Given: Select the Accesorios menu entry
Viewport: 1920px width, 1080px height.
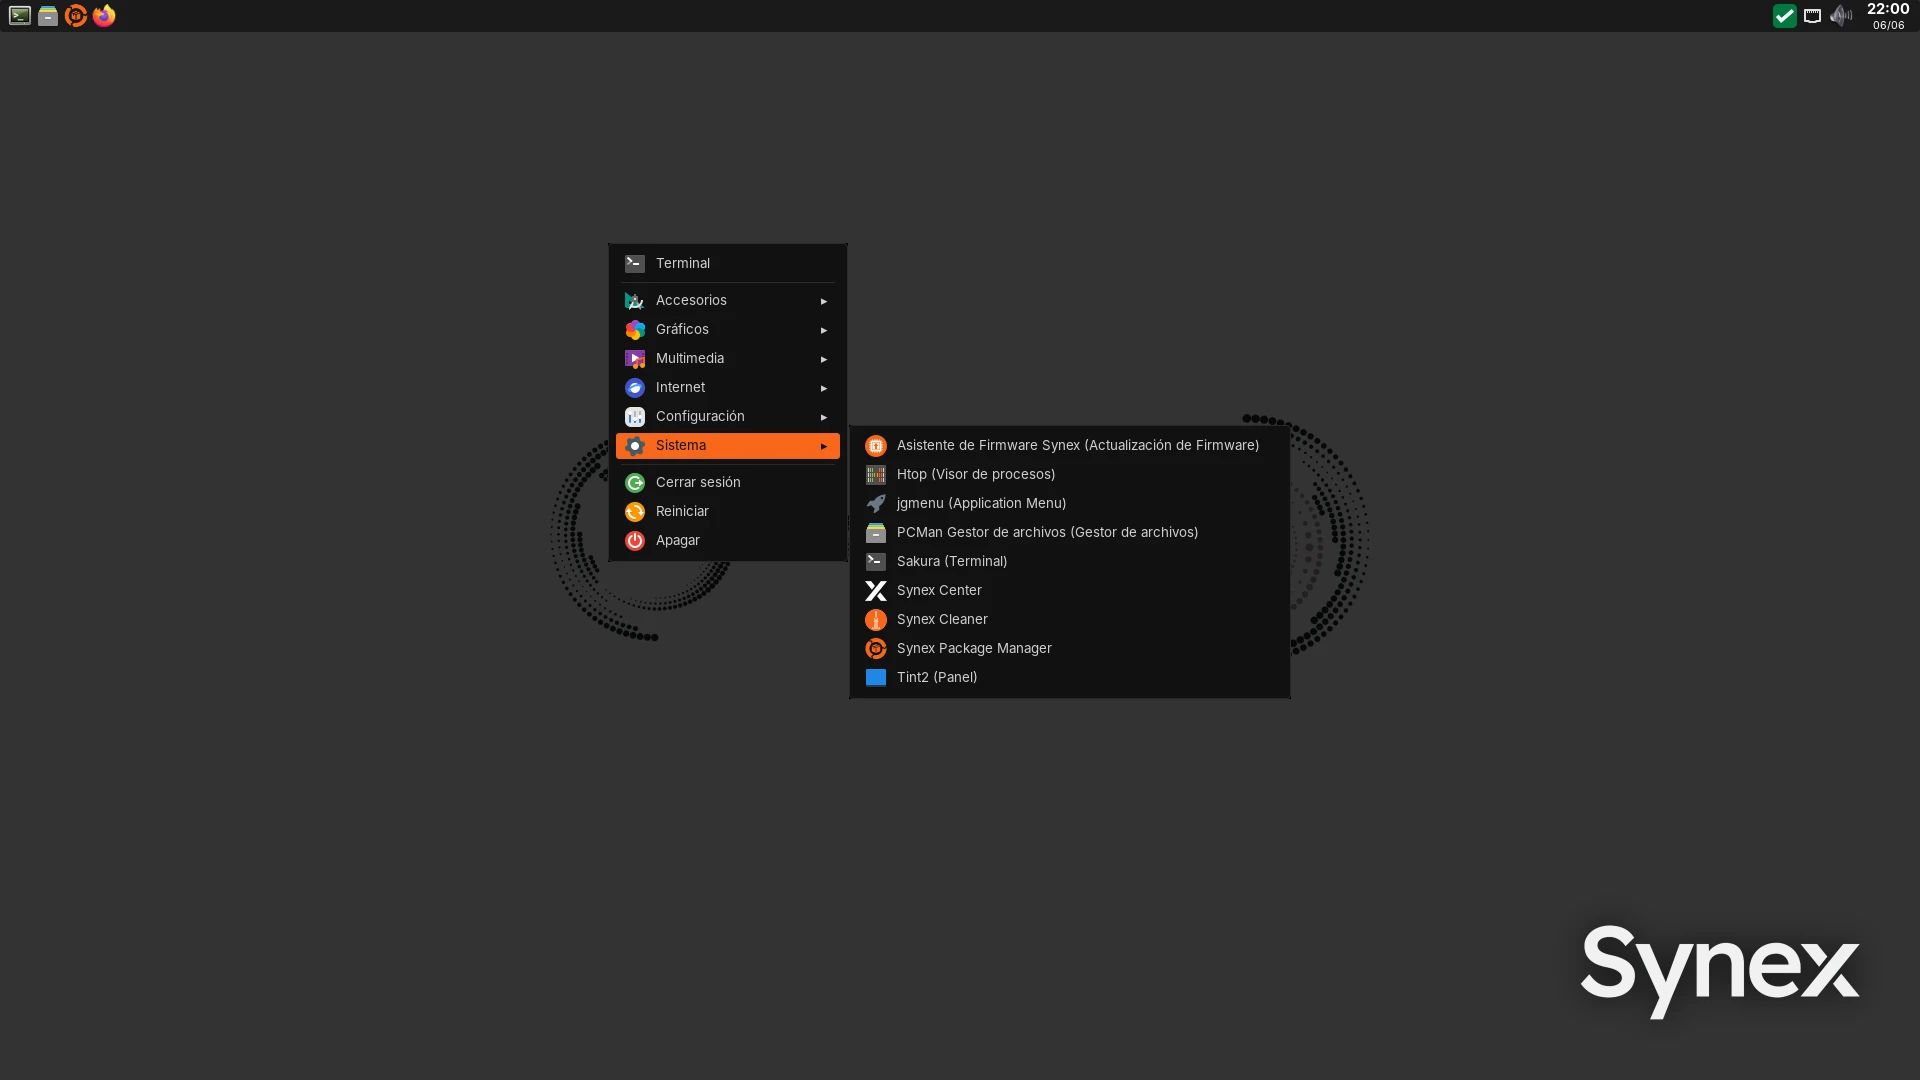Looking at the screenshot, I should pyautogui.click(x=728, y=301).
